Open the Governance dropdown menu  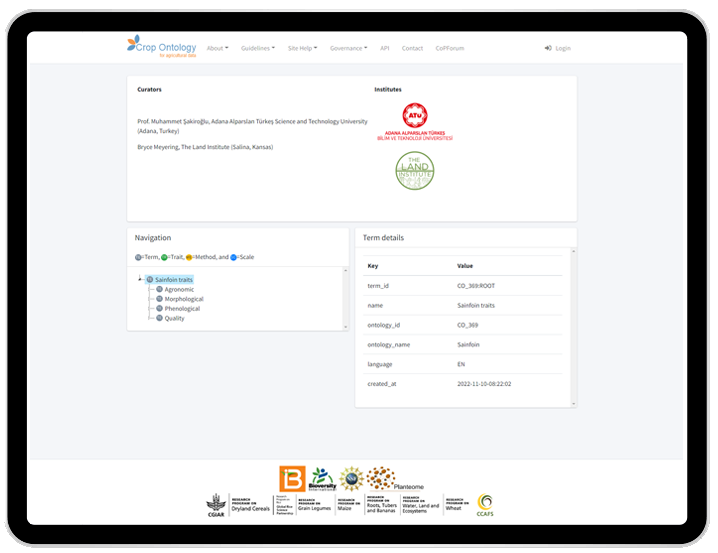click(x=348, y=48)
